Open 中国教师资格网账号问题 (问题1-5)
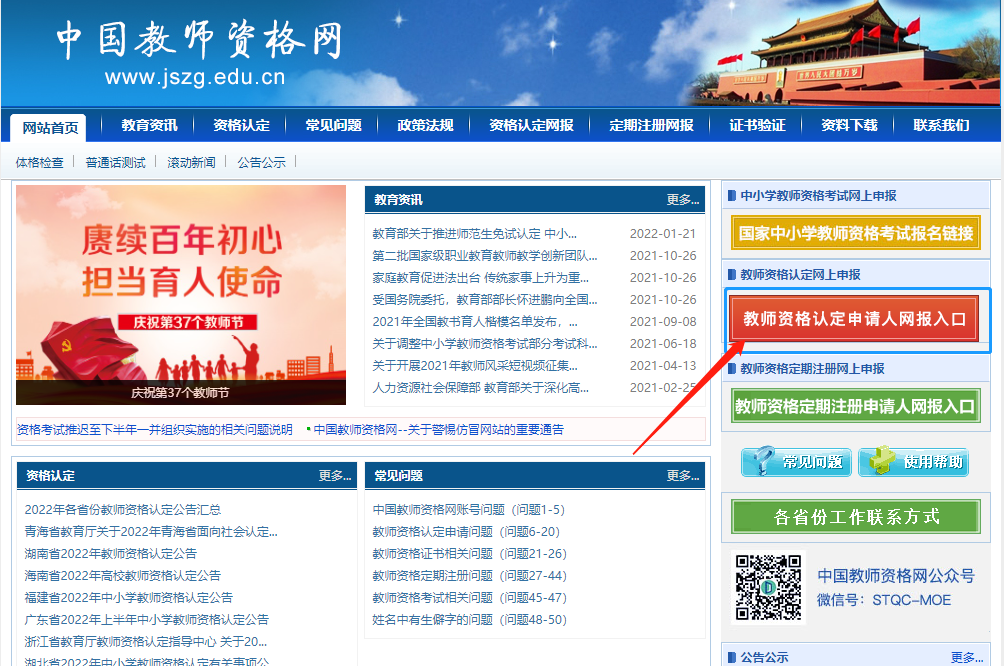 pos(469,510)
